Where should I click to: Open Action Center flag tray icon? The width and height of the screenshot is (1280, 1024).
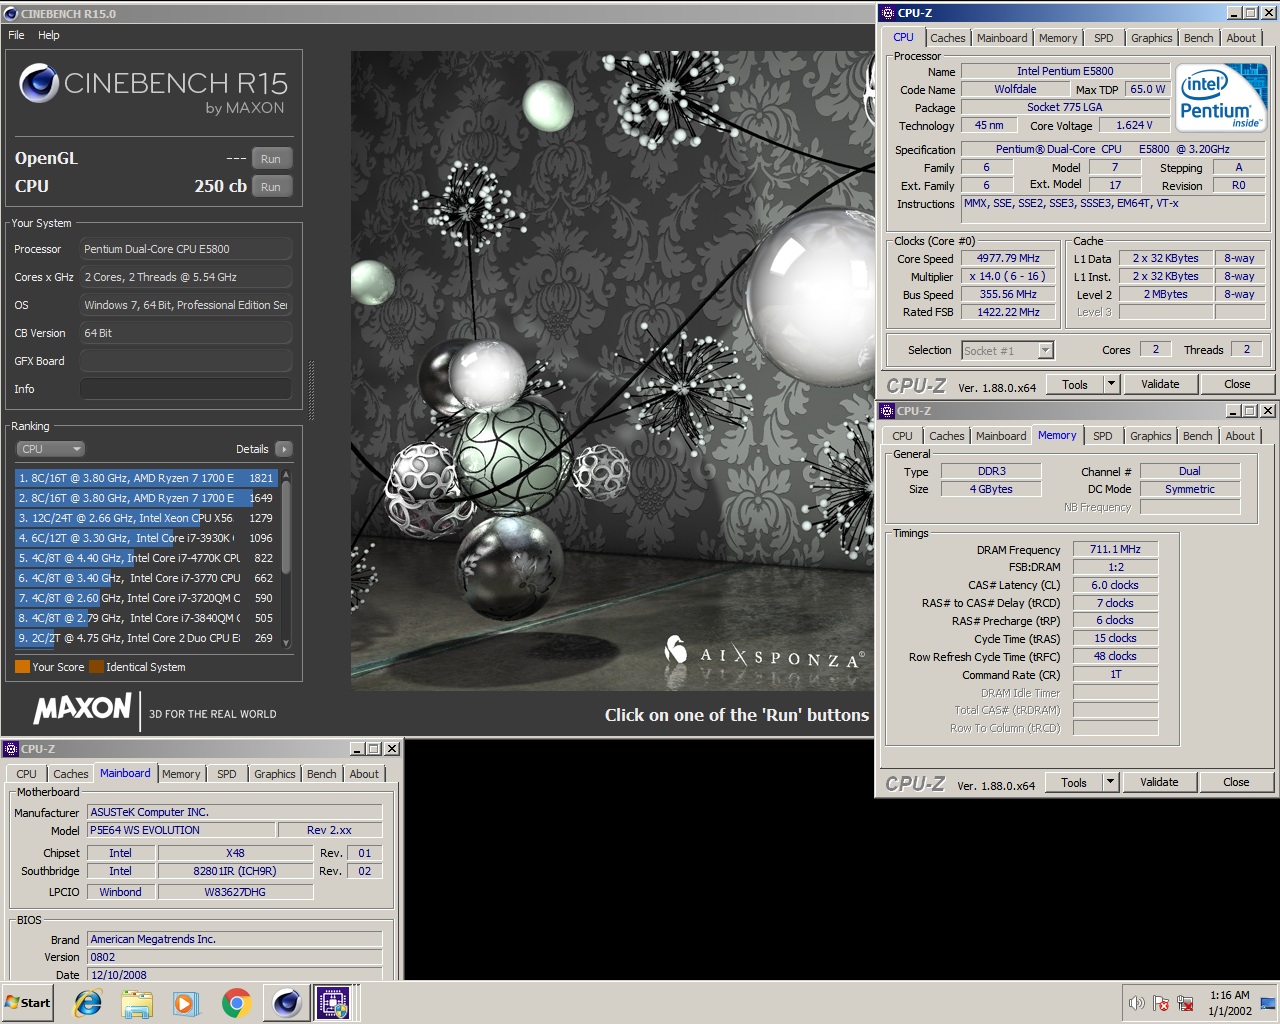(1161, 1003)
